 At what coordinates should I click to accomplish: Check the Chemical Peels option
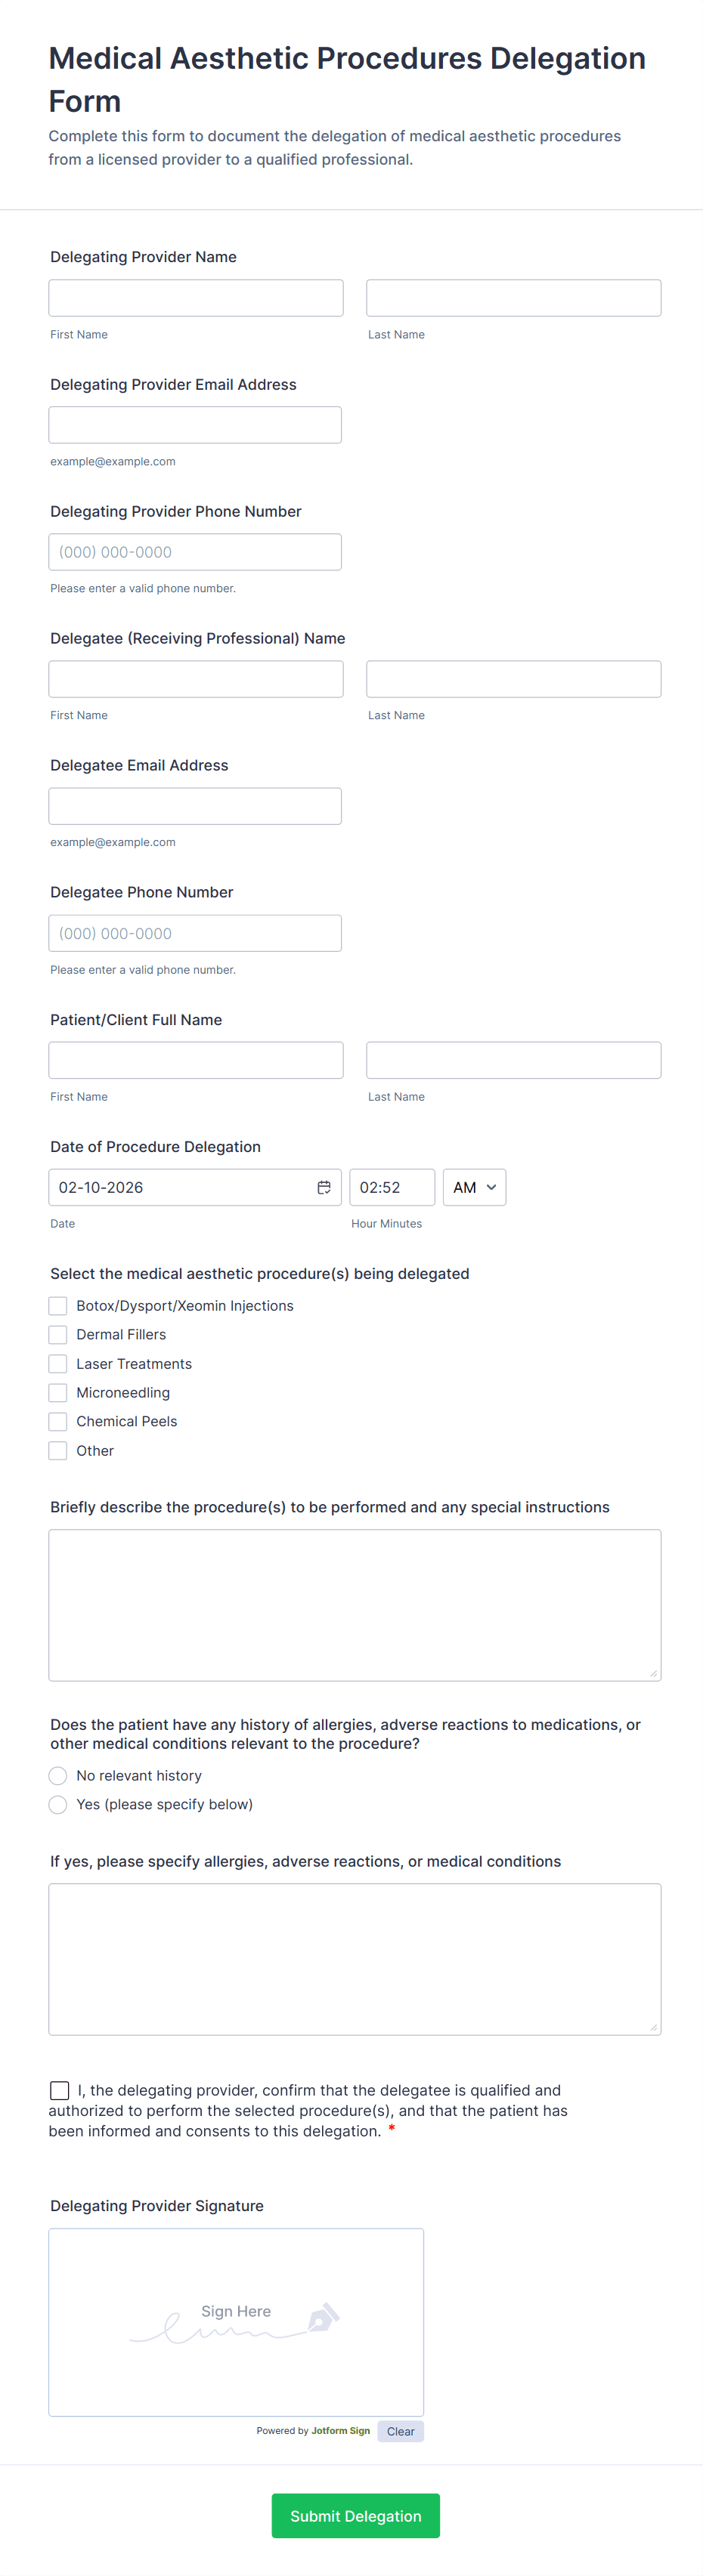(58, 1421)
